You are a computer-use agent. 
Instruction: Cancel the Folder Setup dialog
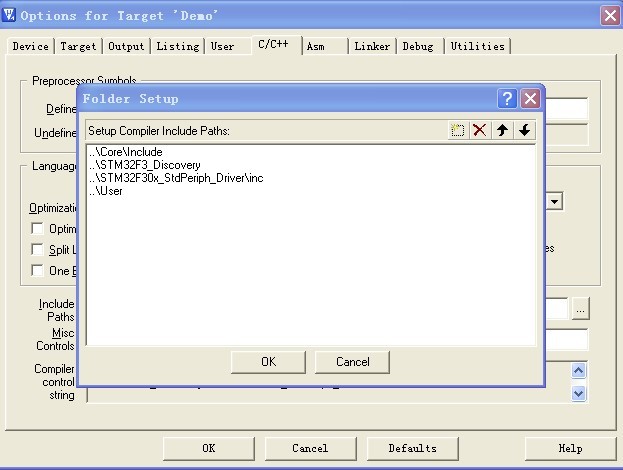tap(352, 362)
